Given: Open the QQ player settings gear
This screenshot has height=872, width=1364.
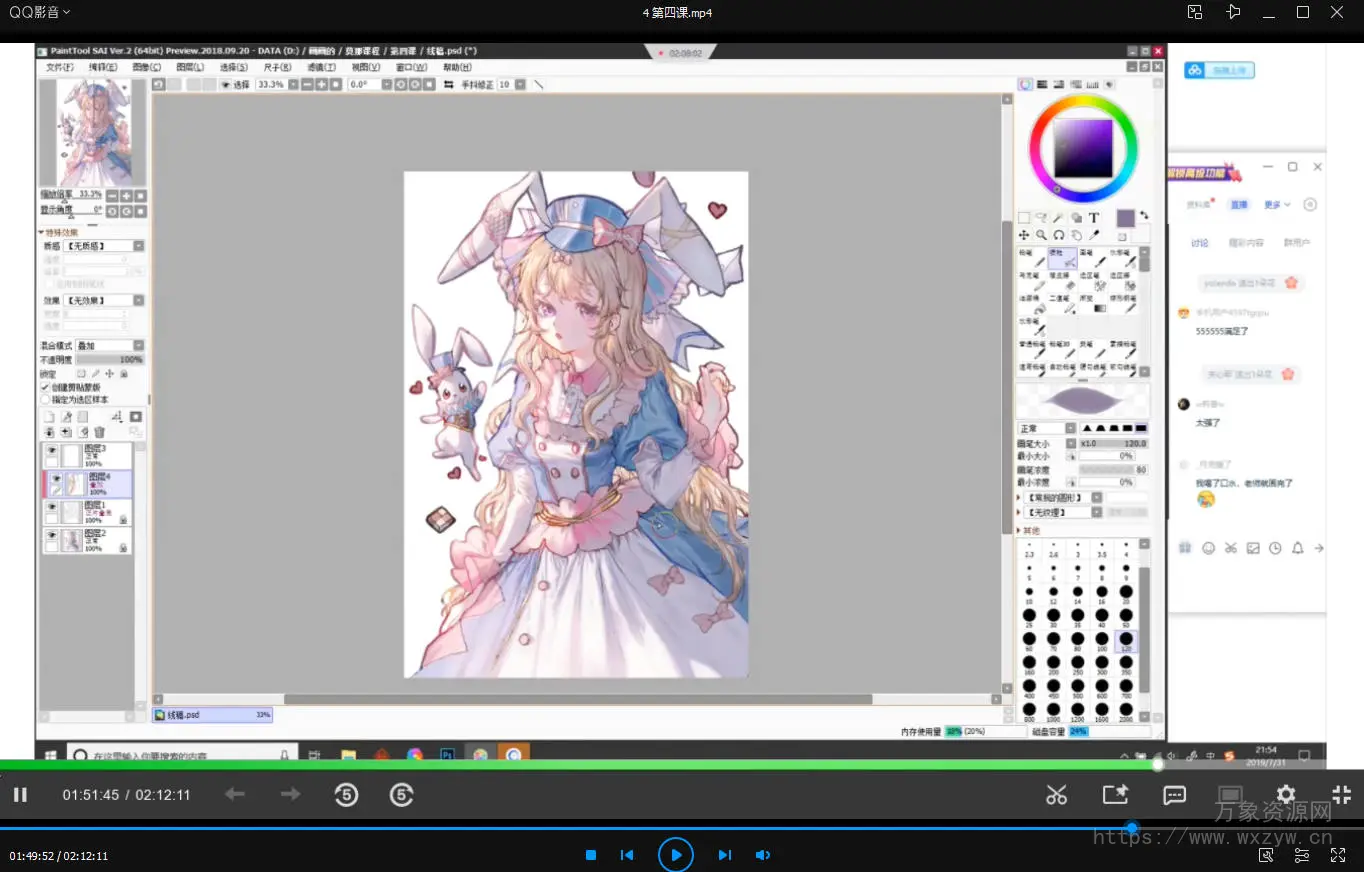Looking at the screenshot, I should click(x=1286, y=795).
